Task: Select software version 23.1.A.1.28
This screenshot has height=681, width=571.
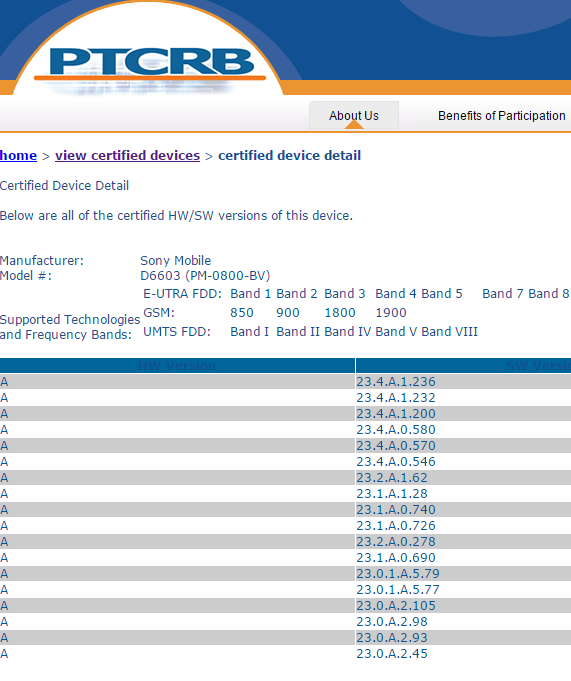Action: point(392,493)
